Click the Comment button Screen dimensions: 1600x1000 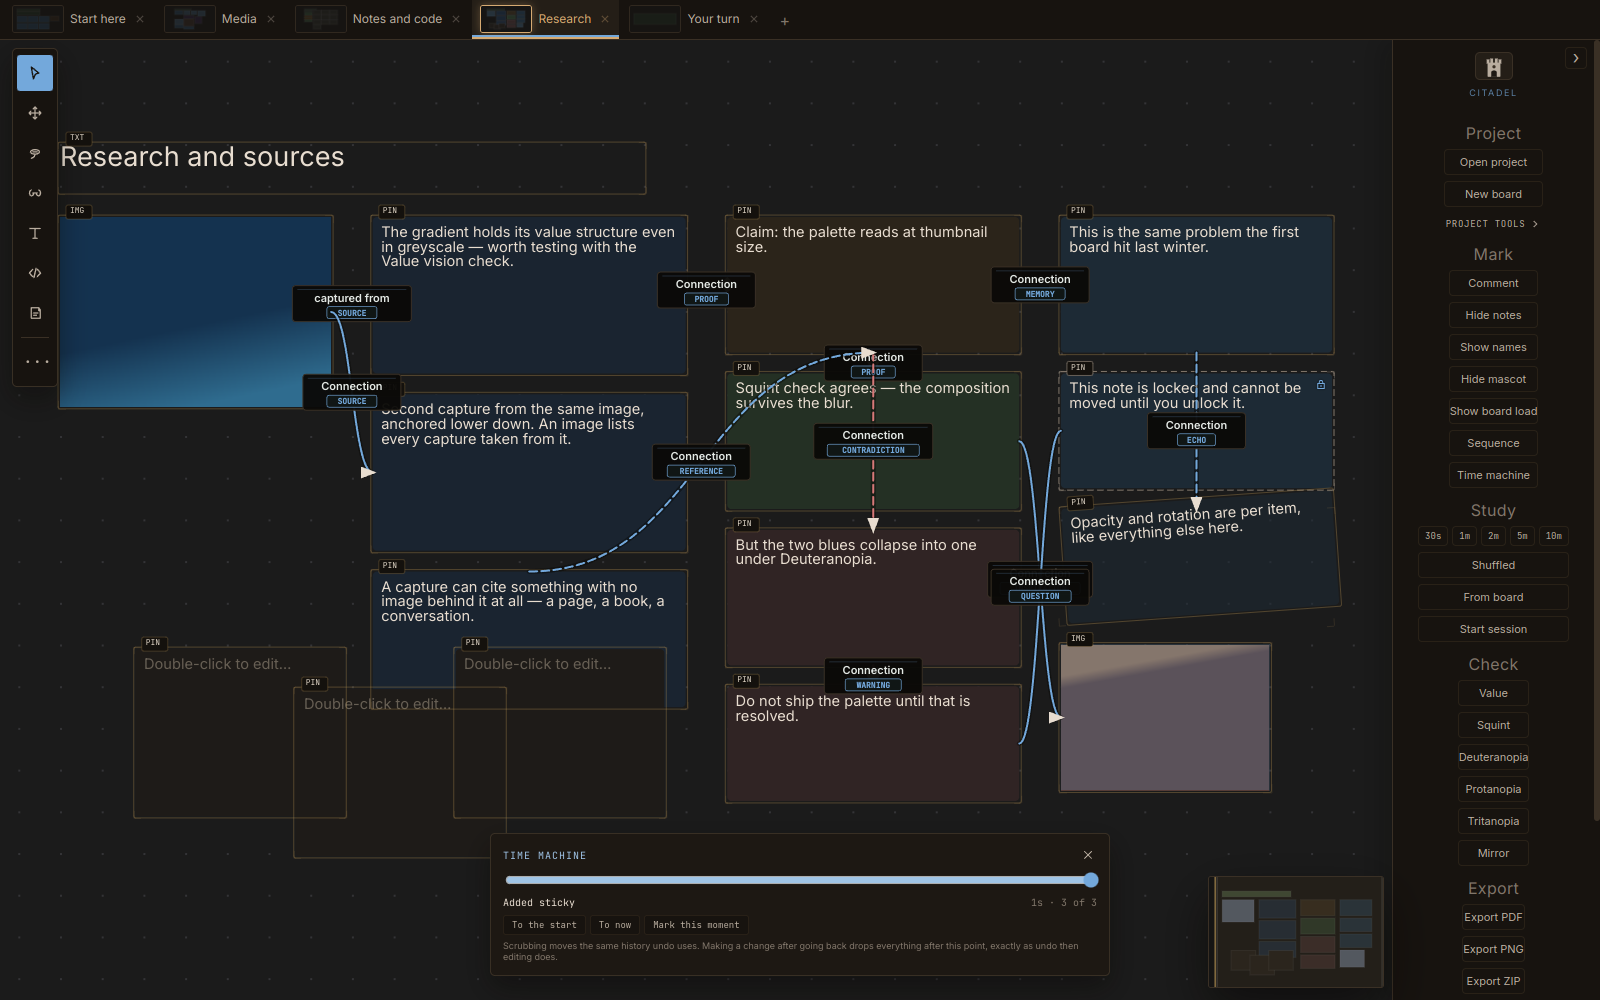point(1493,283)
